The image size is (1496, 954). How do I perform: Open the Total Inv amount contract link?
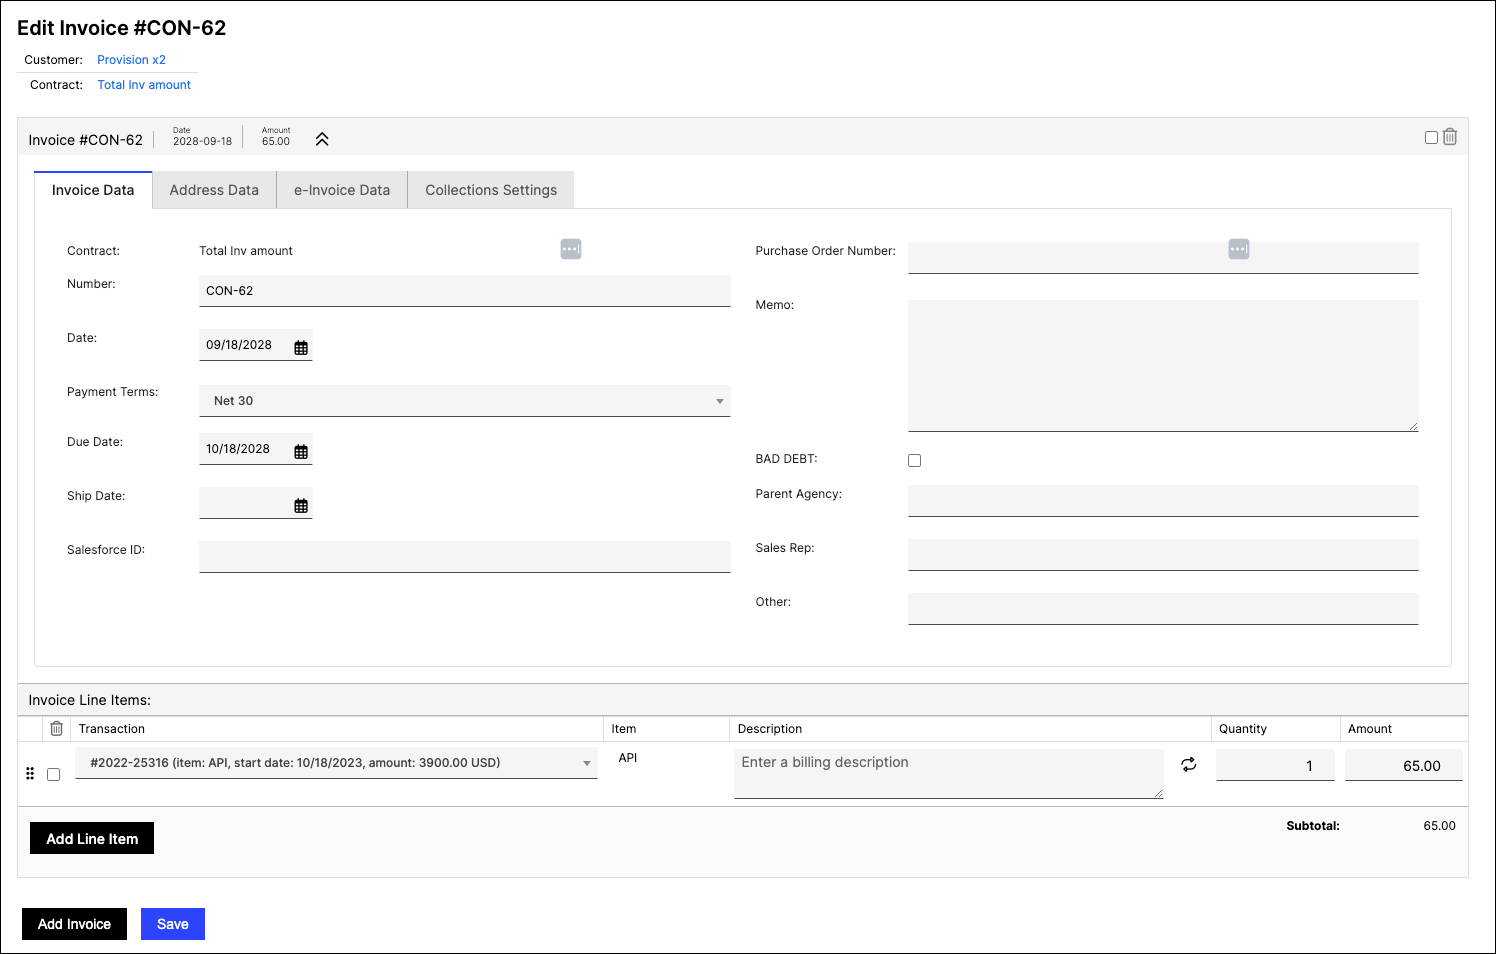144,85
